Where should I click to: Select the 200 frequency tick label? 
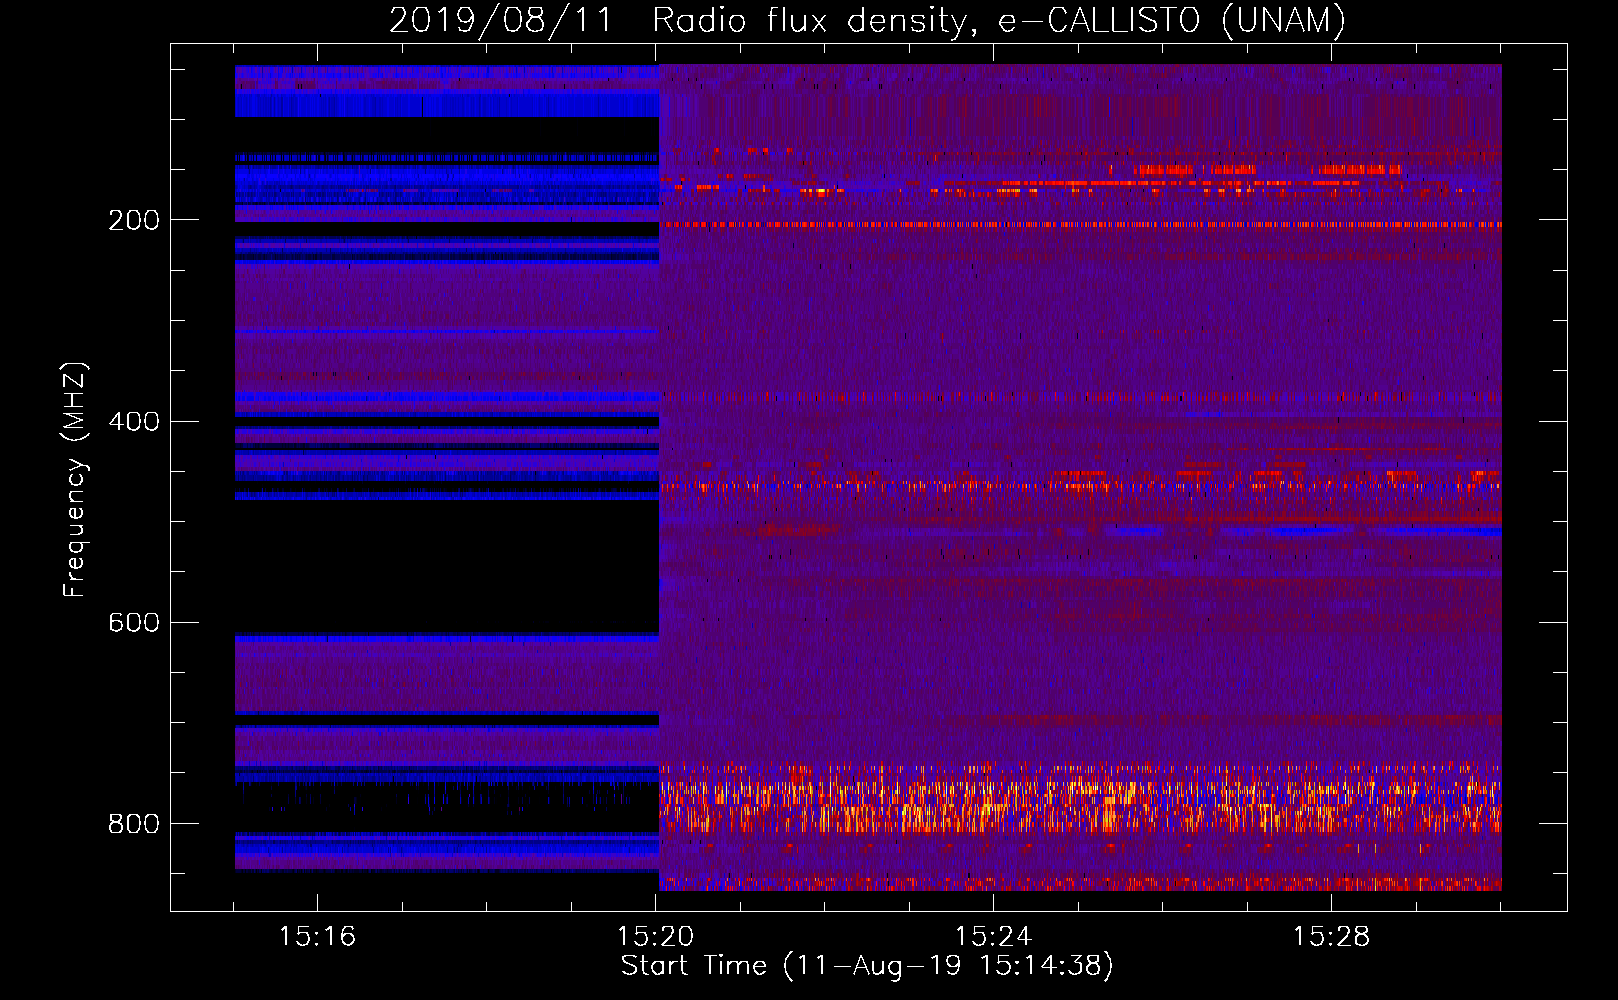134,220
